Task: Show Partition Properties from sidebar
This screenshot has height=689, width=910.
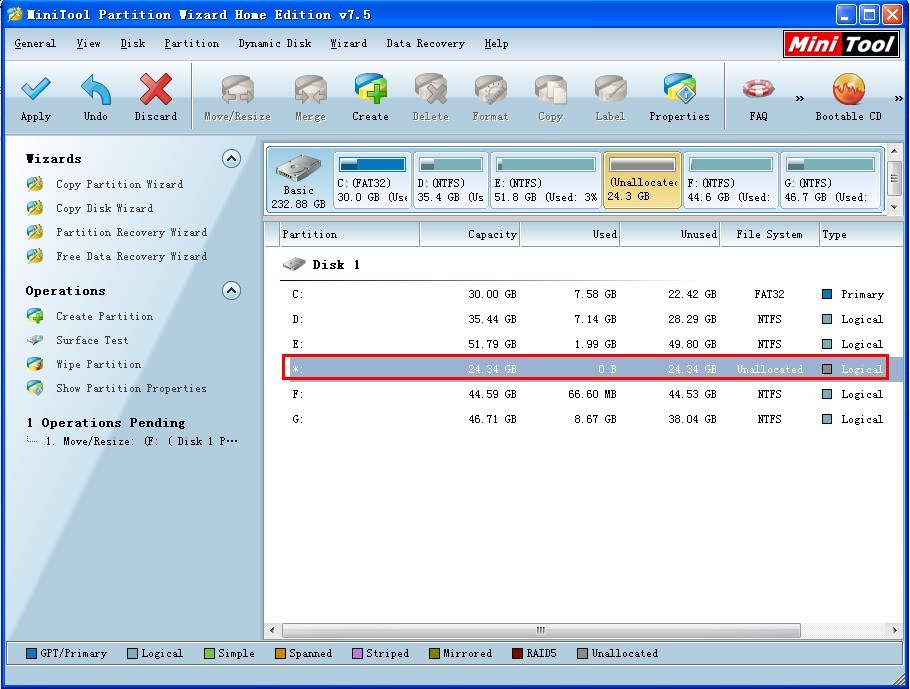Action: click(131, 388)
